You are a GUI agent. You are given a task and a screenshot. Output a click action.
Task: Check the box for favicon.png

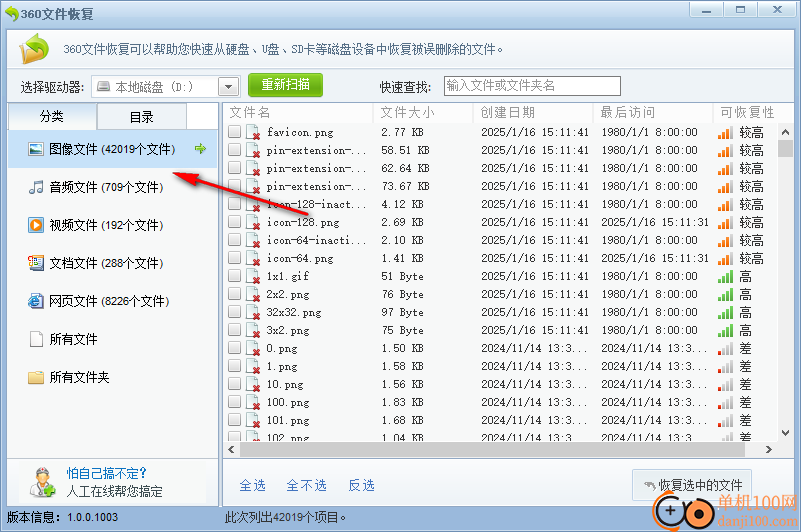click(234, 132)
